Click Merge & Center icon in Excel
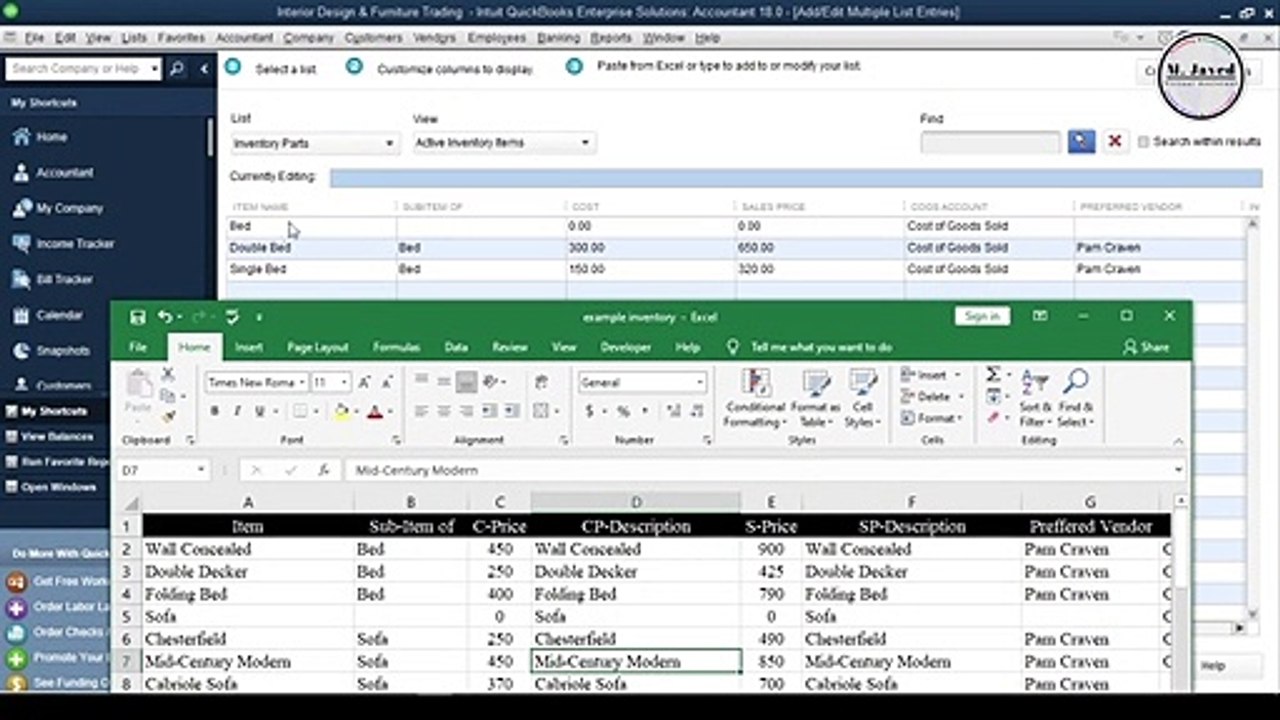The width and height of the screenshot is (1280, 720). pos(541,411)
